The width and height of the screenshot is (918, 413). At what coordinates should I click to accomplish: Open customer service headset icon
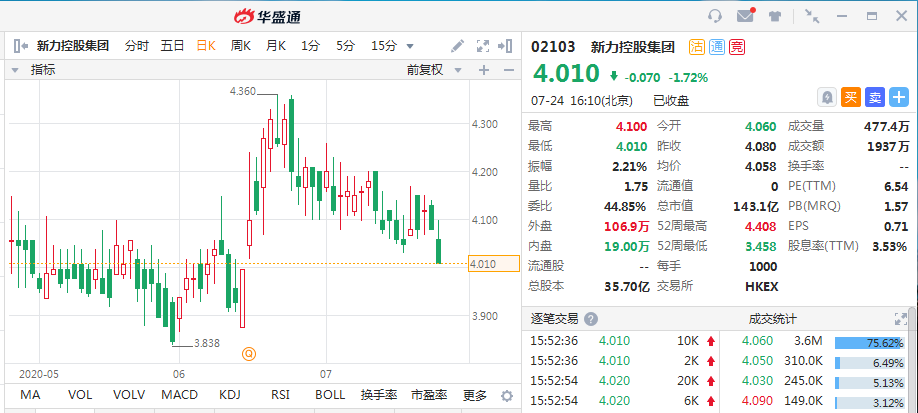714,16
